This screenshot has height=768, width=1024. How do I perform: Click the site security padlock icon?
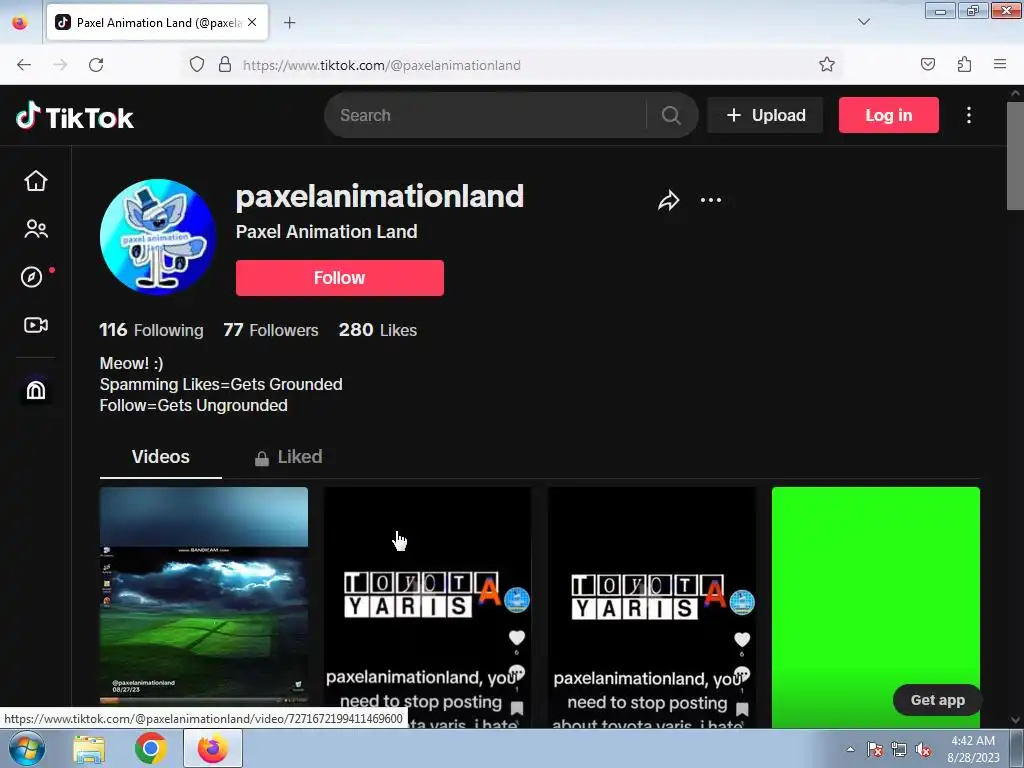(225, 64)
